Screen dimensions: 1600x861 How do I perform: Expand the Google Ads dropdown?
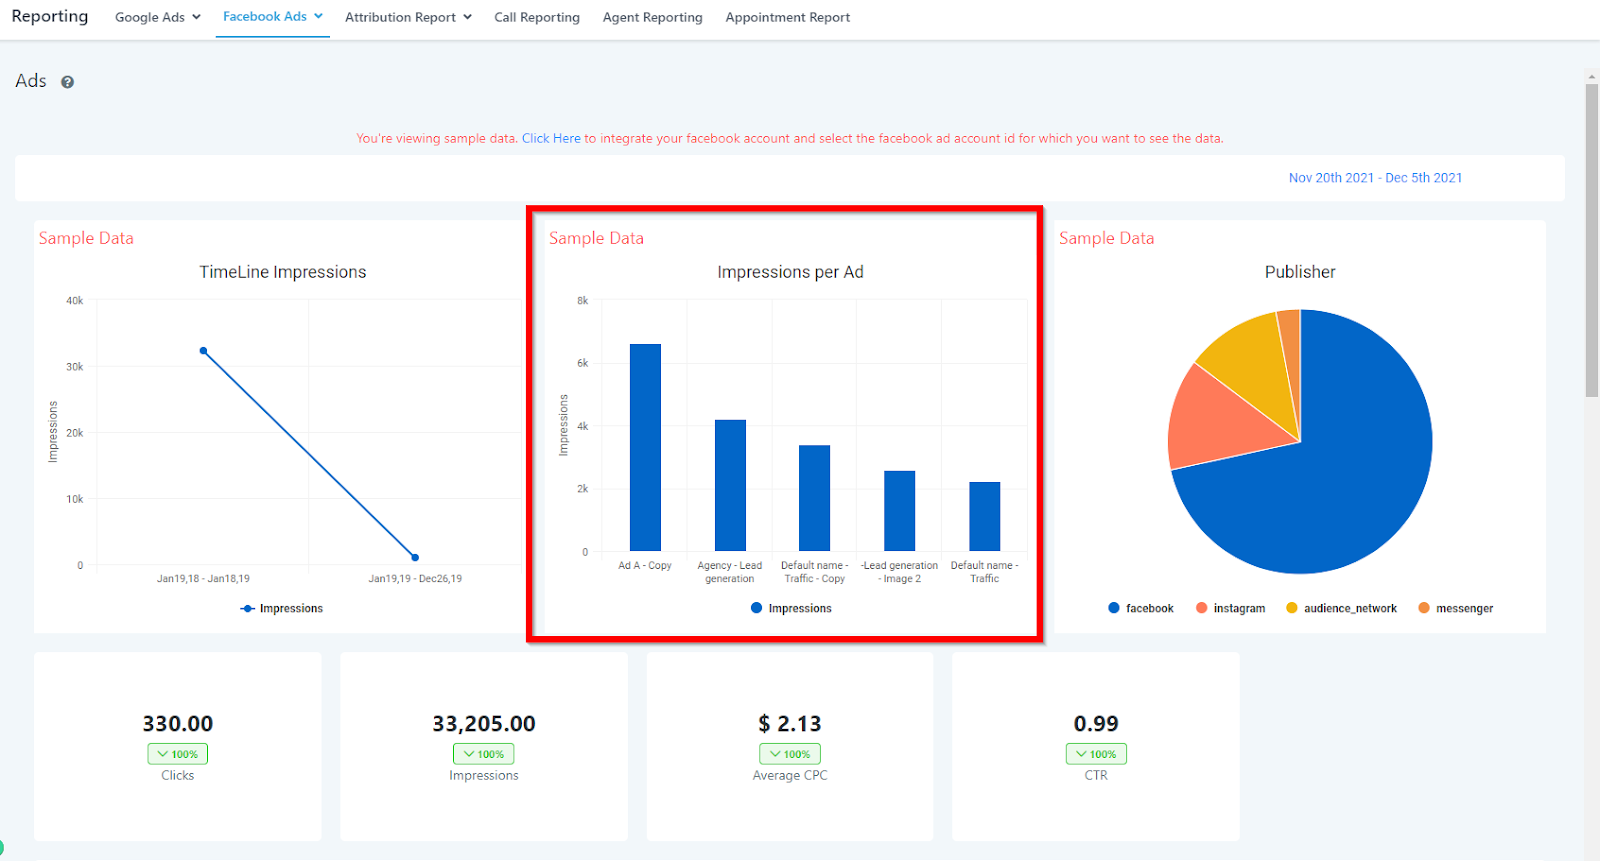[158, 17]
